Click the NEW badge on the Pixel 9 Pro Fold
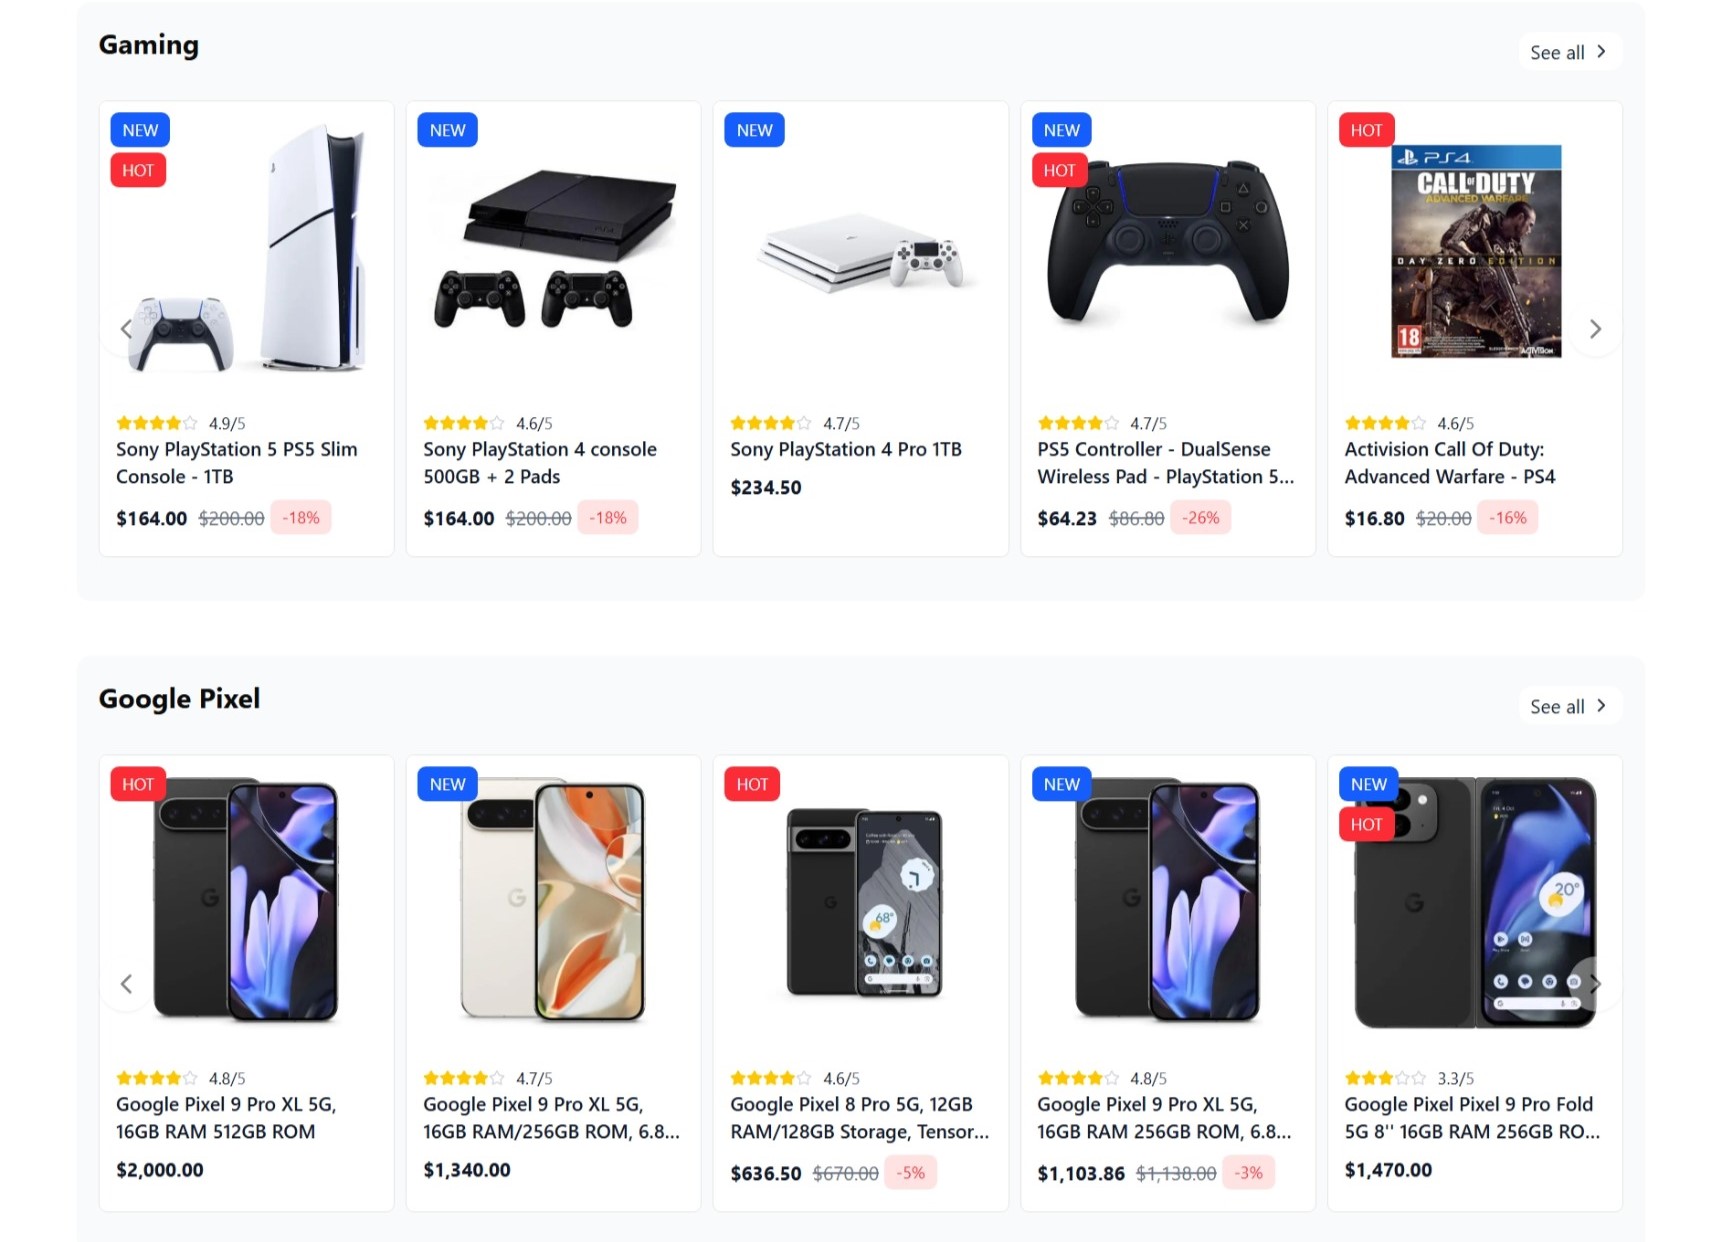The height and width of the screenshot is (1242, 1722). [1367, 784]
